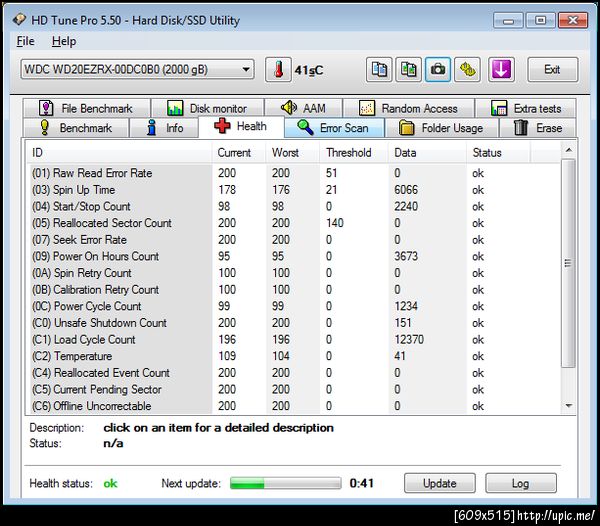
Task: Click the thermometer temperature icon
Action: tap(279, 70)
